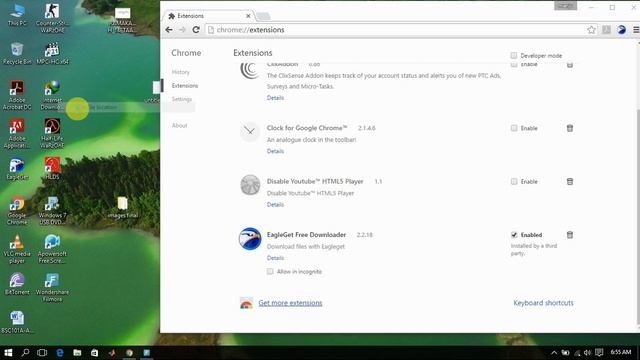Click the Chrome forward arrow button

tap(182, 30)
